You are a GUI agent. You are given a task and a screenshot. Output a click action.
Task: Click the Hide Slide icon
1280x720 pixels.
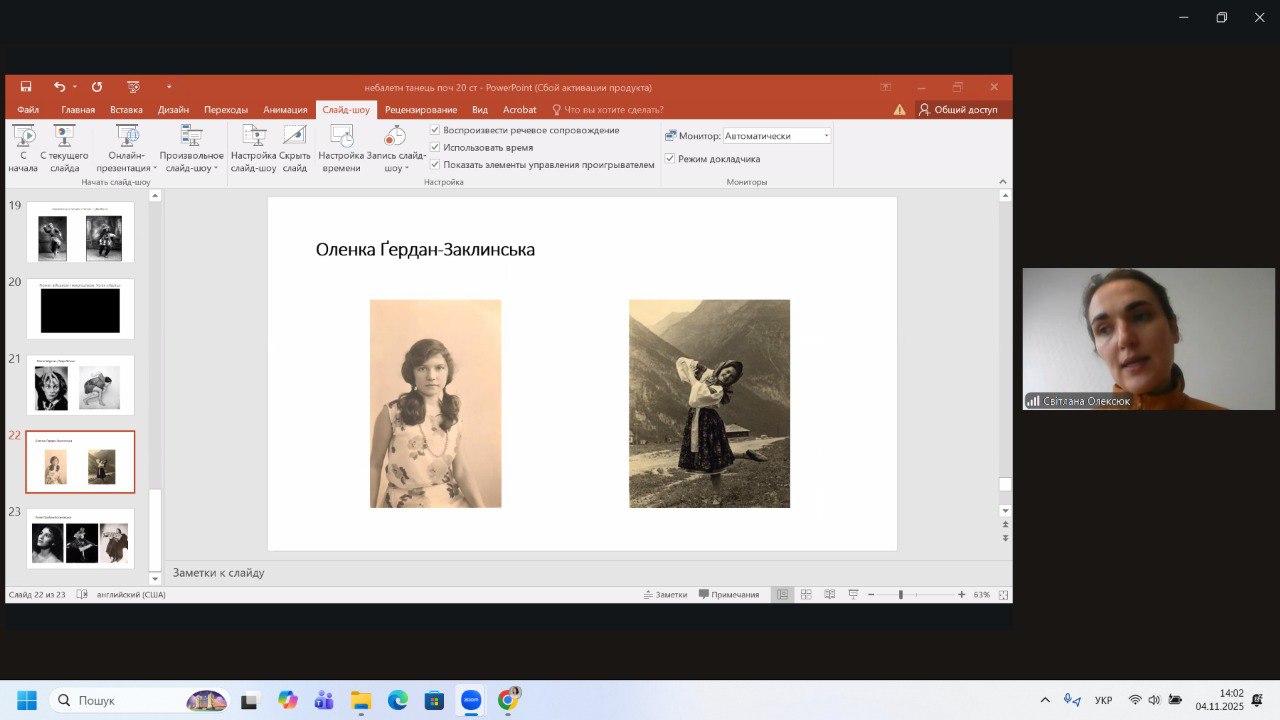(x=295, y=137)
